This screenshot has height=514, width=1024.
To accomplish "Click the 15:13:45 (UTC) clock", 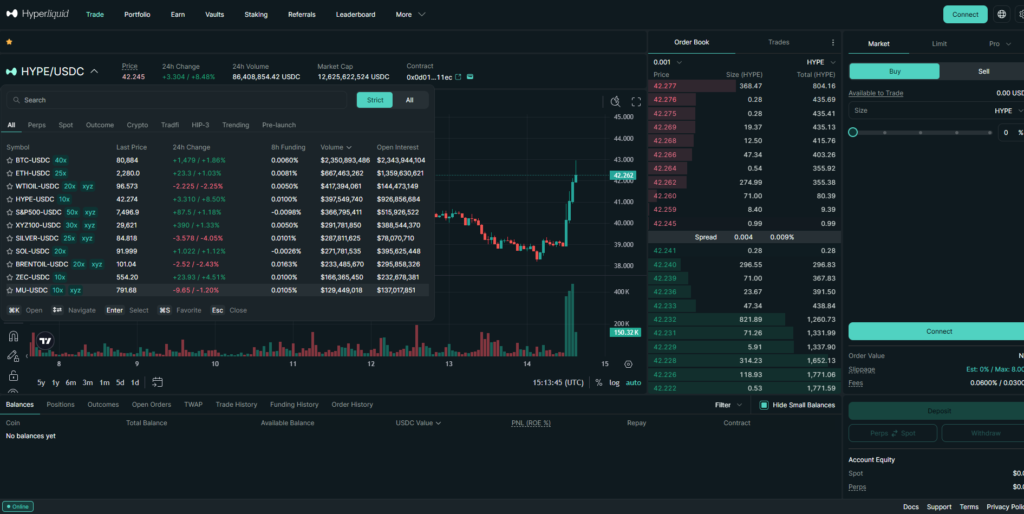I will (x=558, y=383).
